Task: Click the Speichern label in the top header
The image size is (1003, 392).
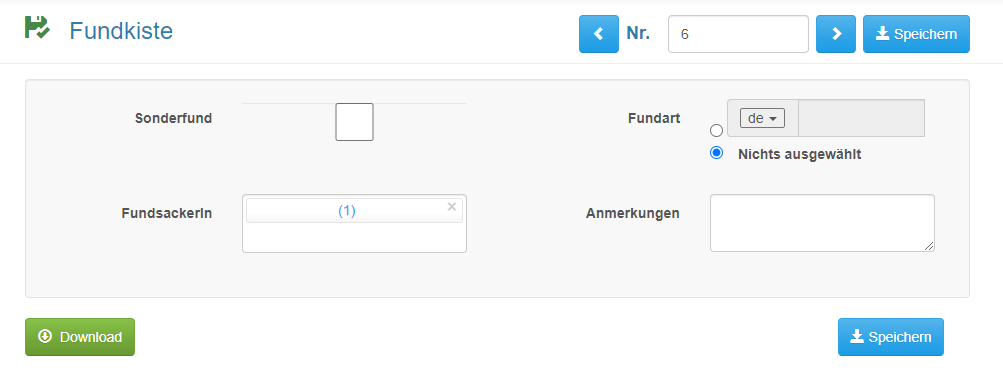Action: (925, 35)
